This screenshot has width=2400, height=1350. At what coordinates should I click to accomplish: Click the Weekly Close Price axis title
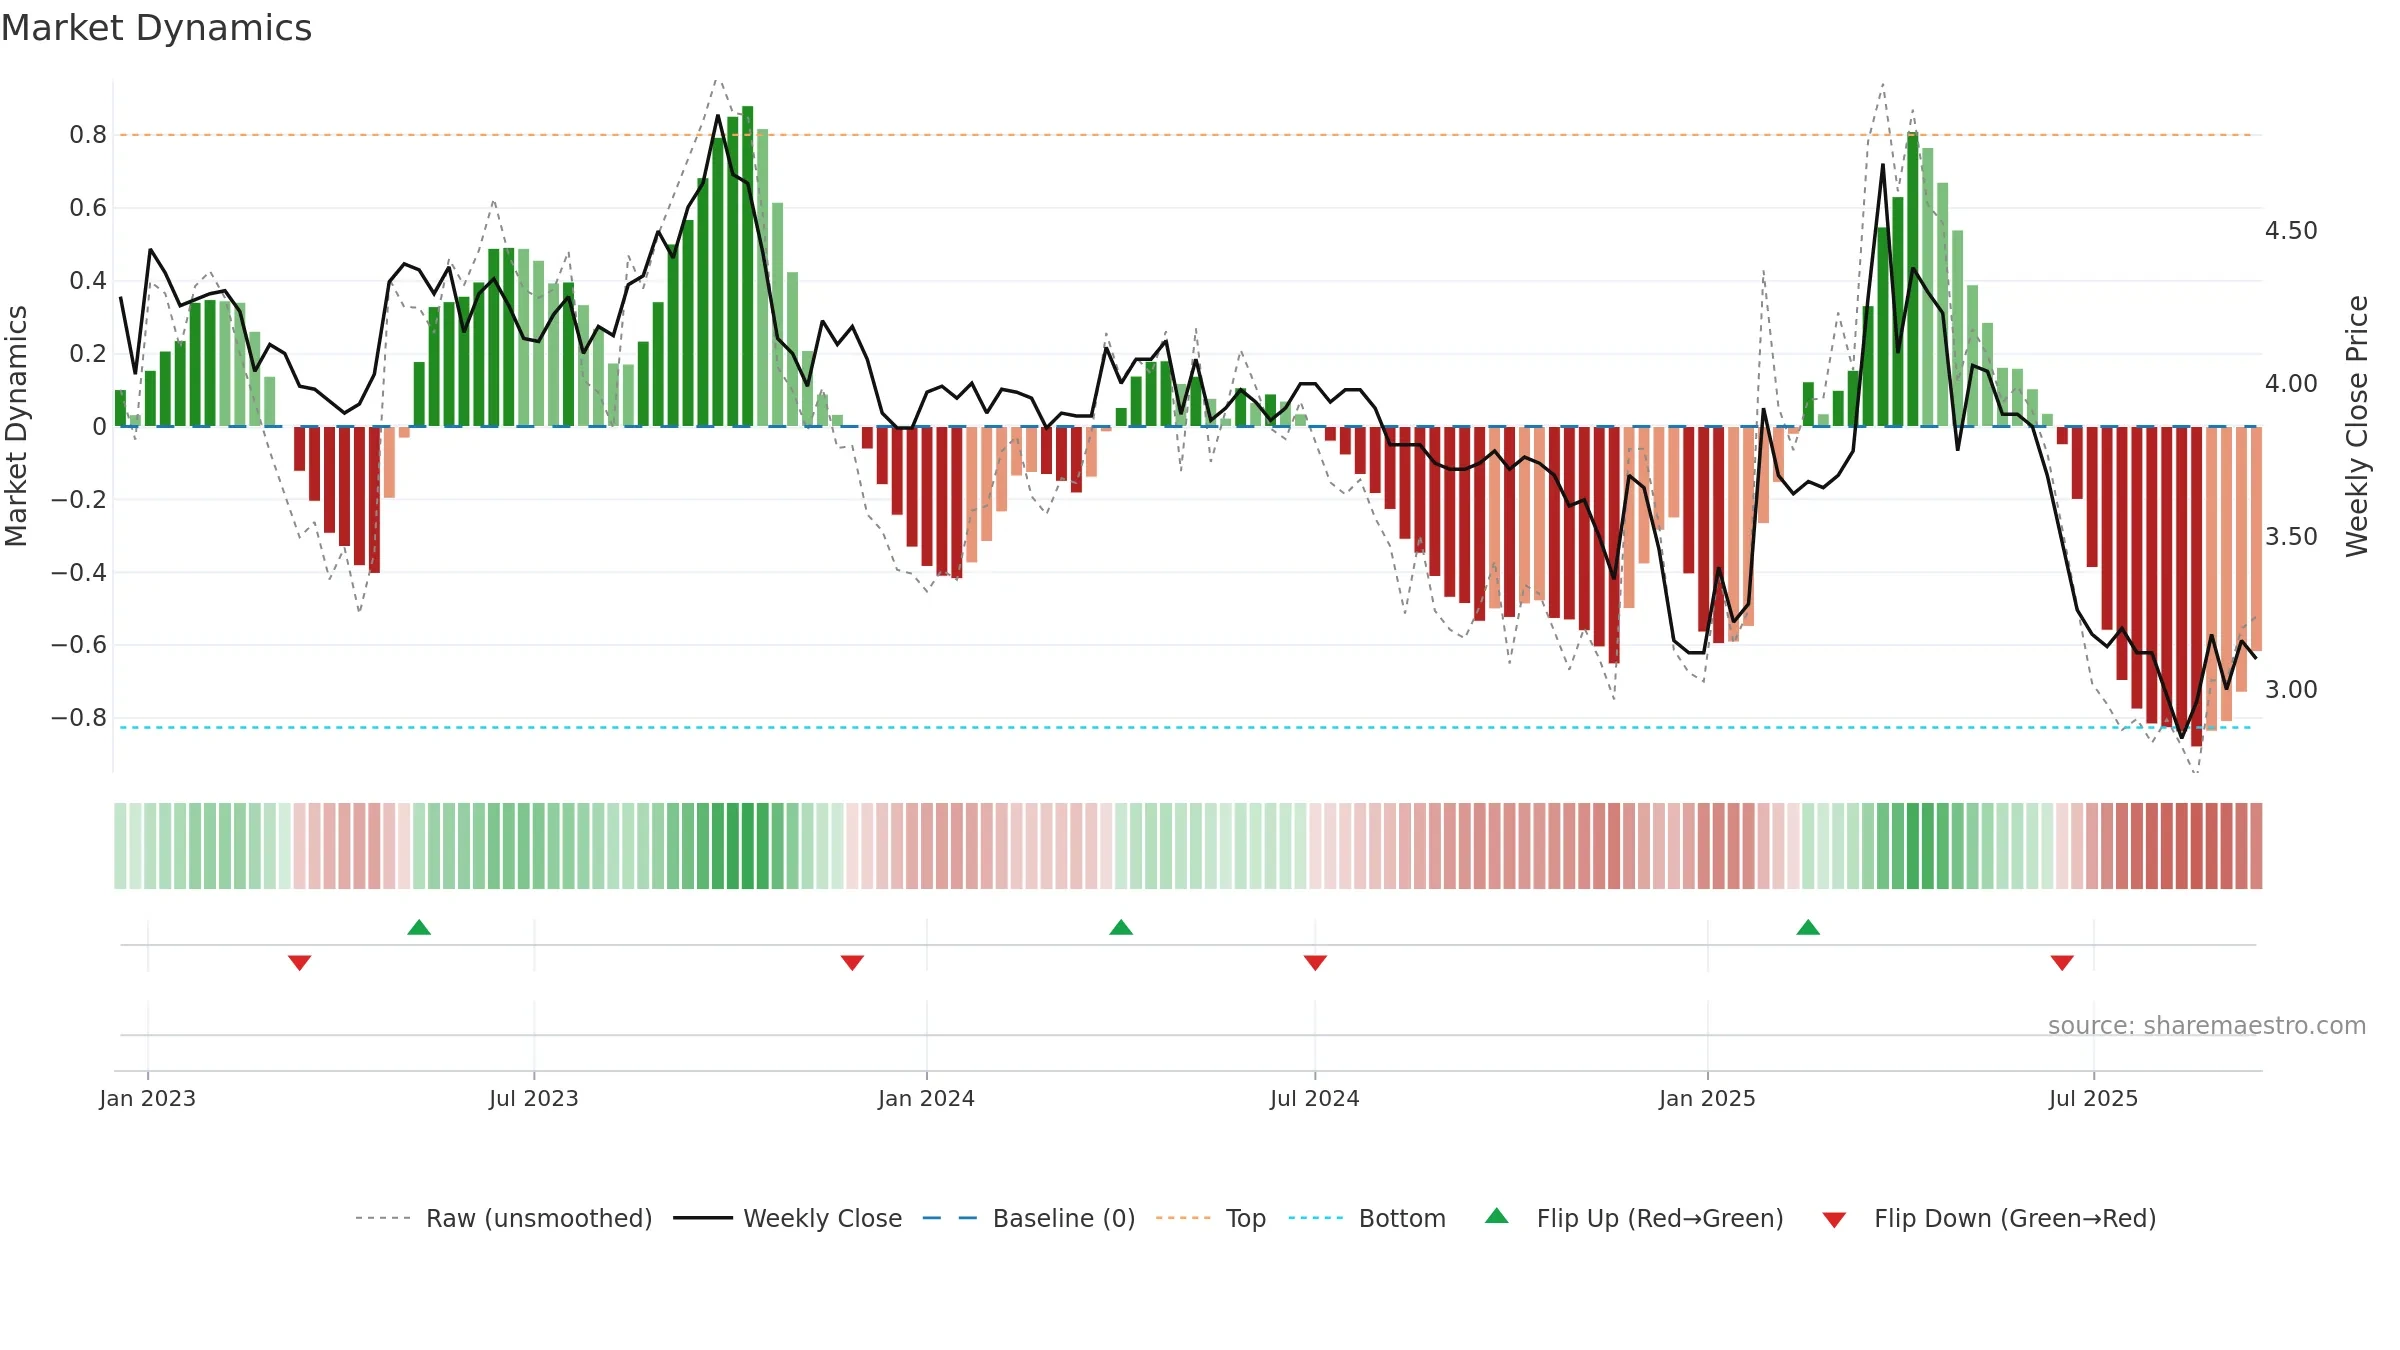coord(2357,426)
